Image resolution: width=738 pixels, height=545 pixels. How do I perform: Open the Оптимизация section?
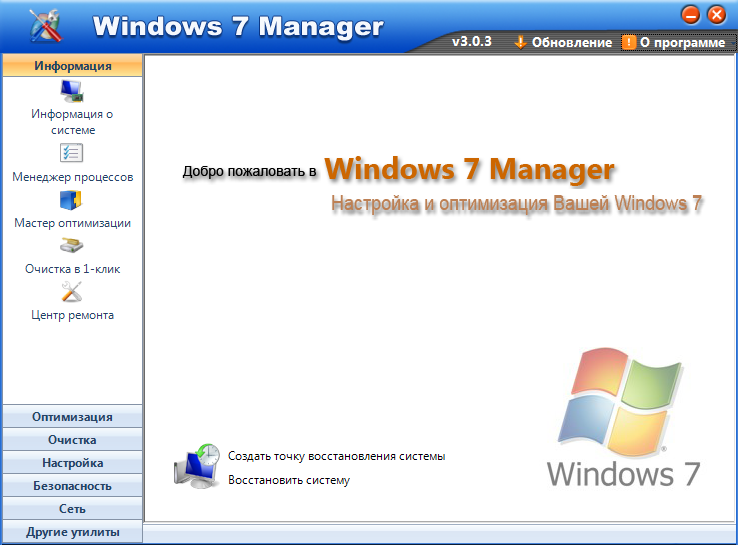[x=72, y=417]
